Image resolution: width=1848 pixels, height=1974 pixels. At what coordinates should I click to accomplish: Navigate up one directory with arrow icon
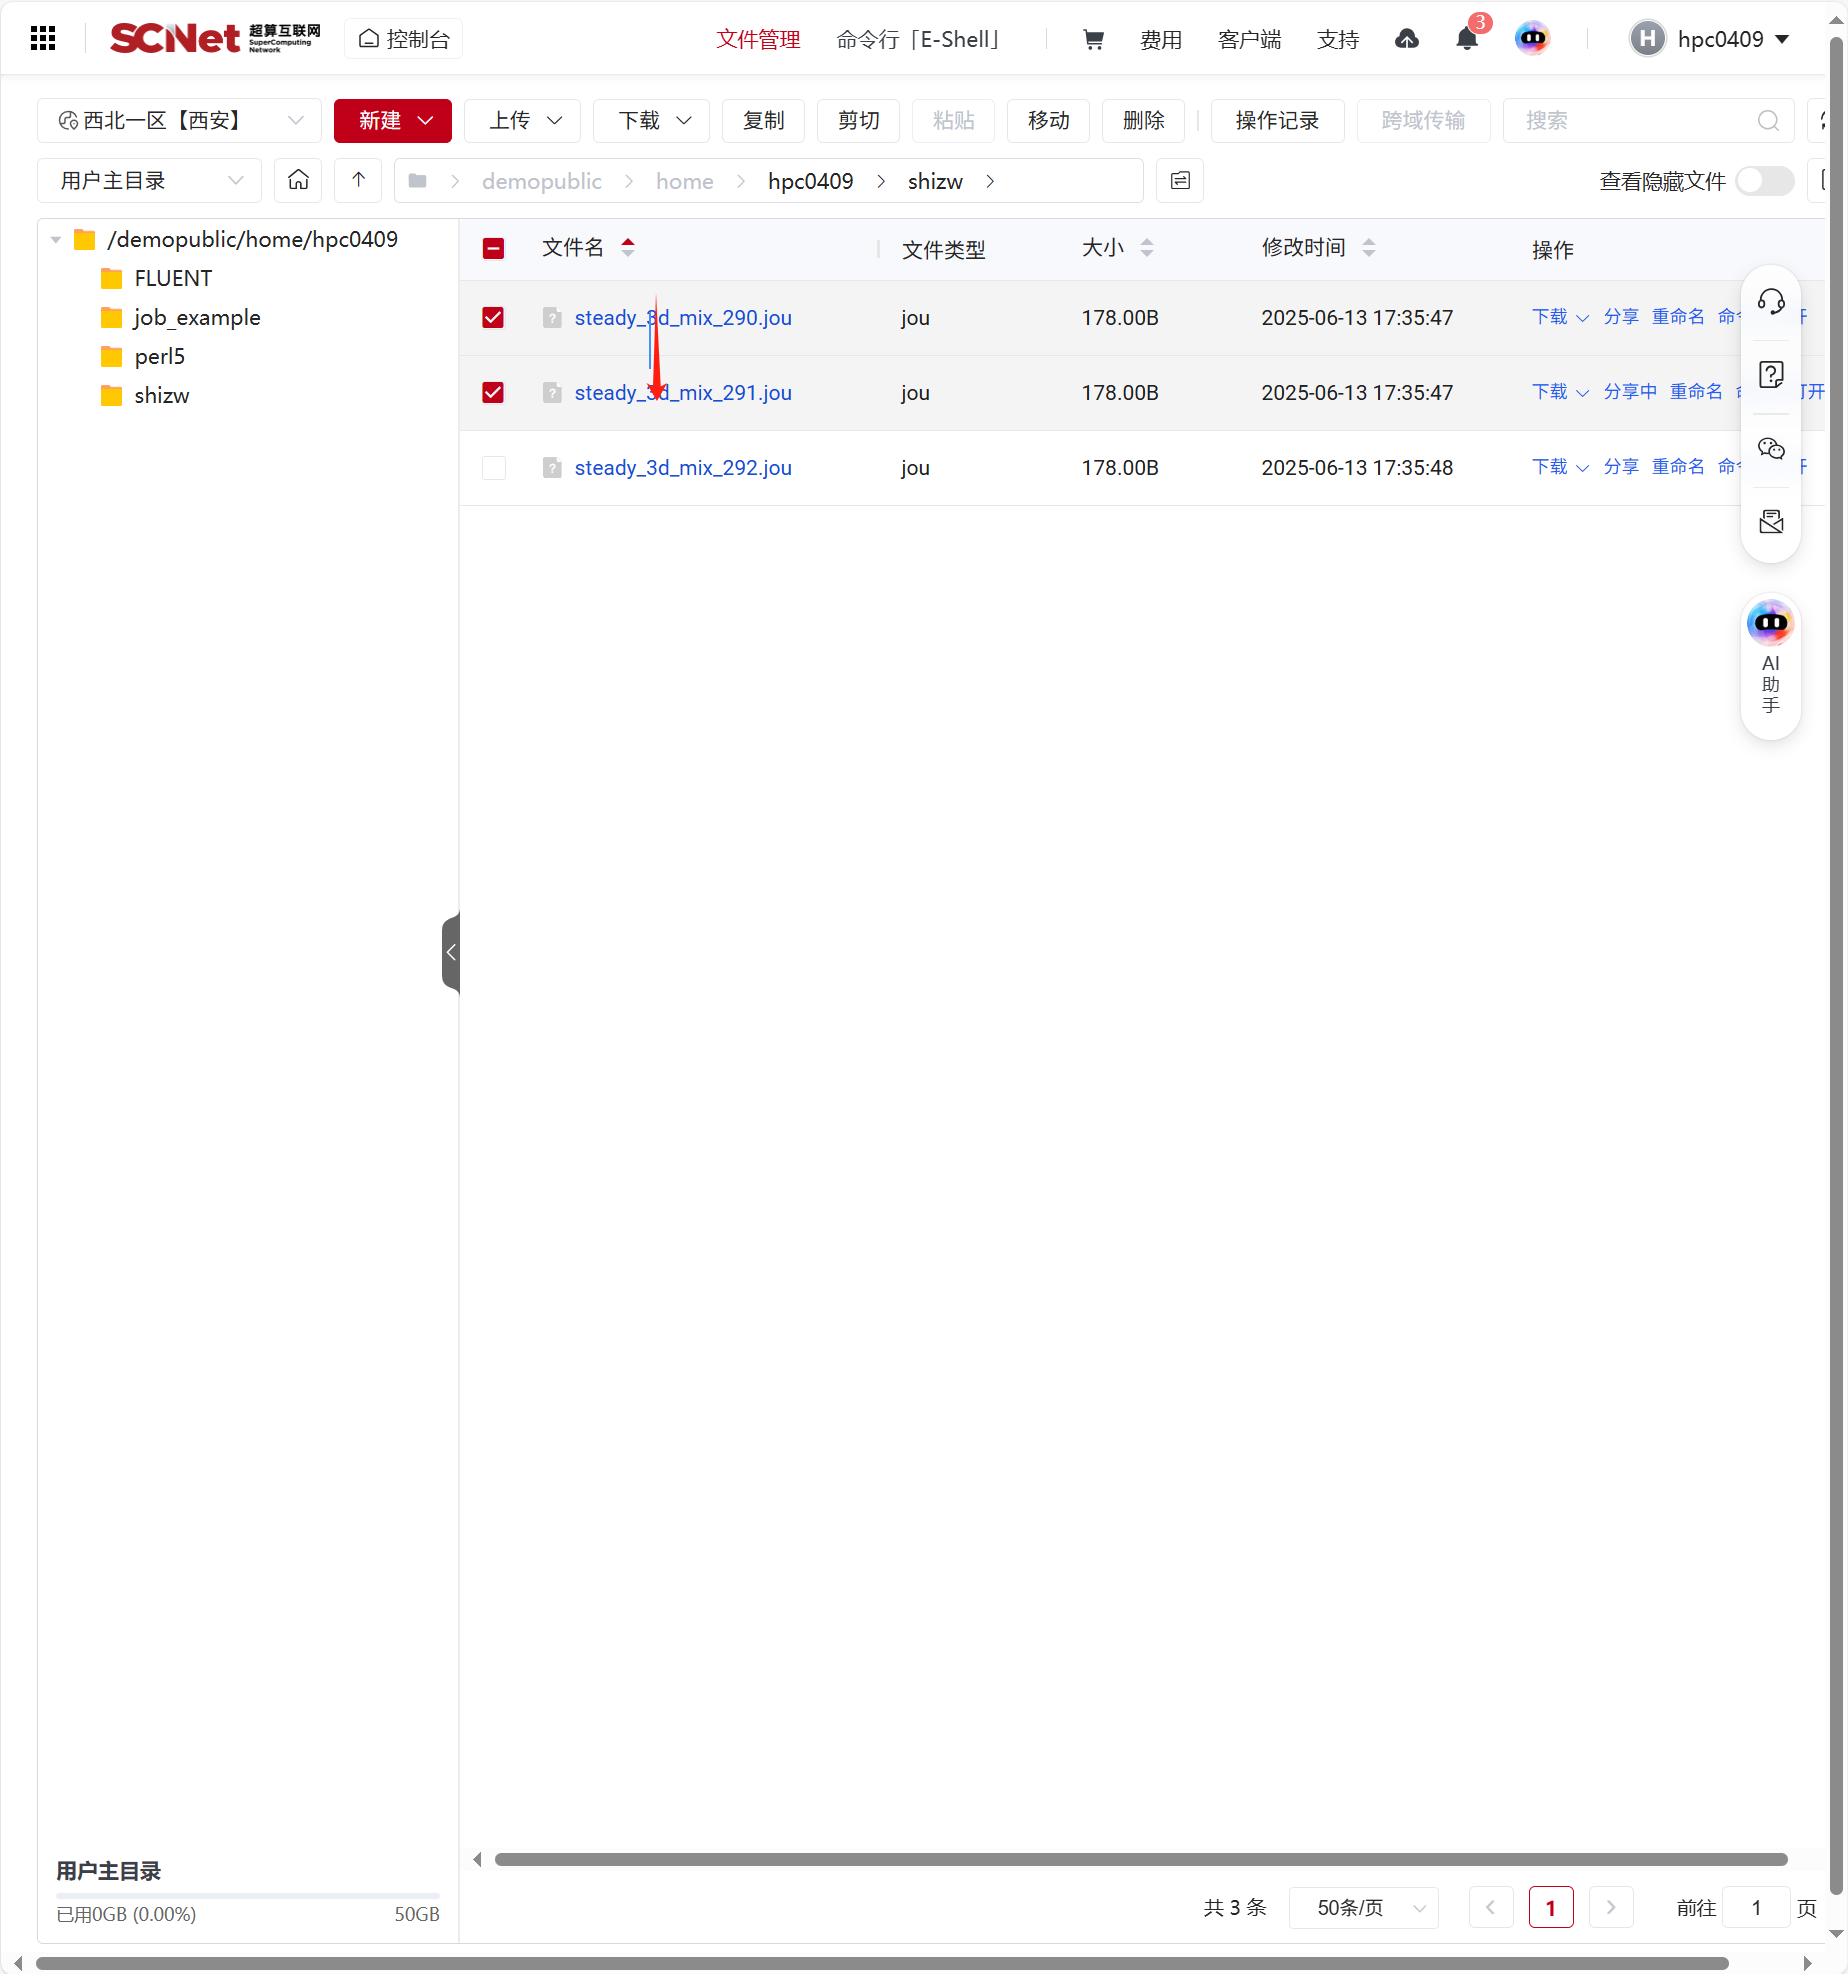pos(358,180)
